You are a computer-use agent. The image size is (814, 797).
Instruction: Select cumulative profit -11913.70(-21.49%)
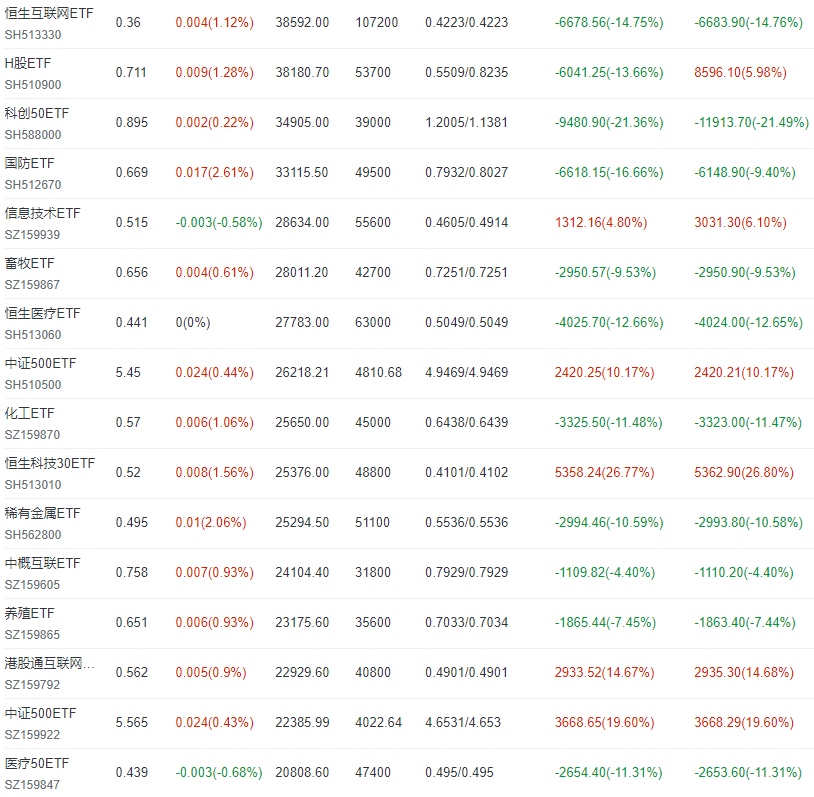tap(751, 123)
